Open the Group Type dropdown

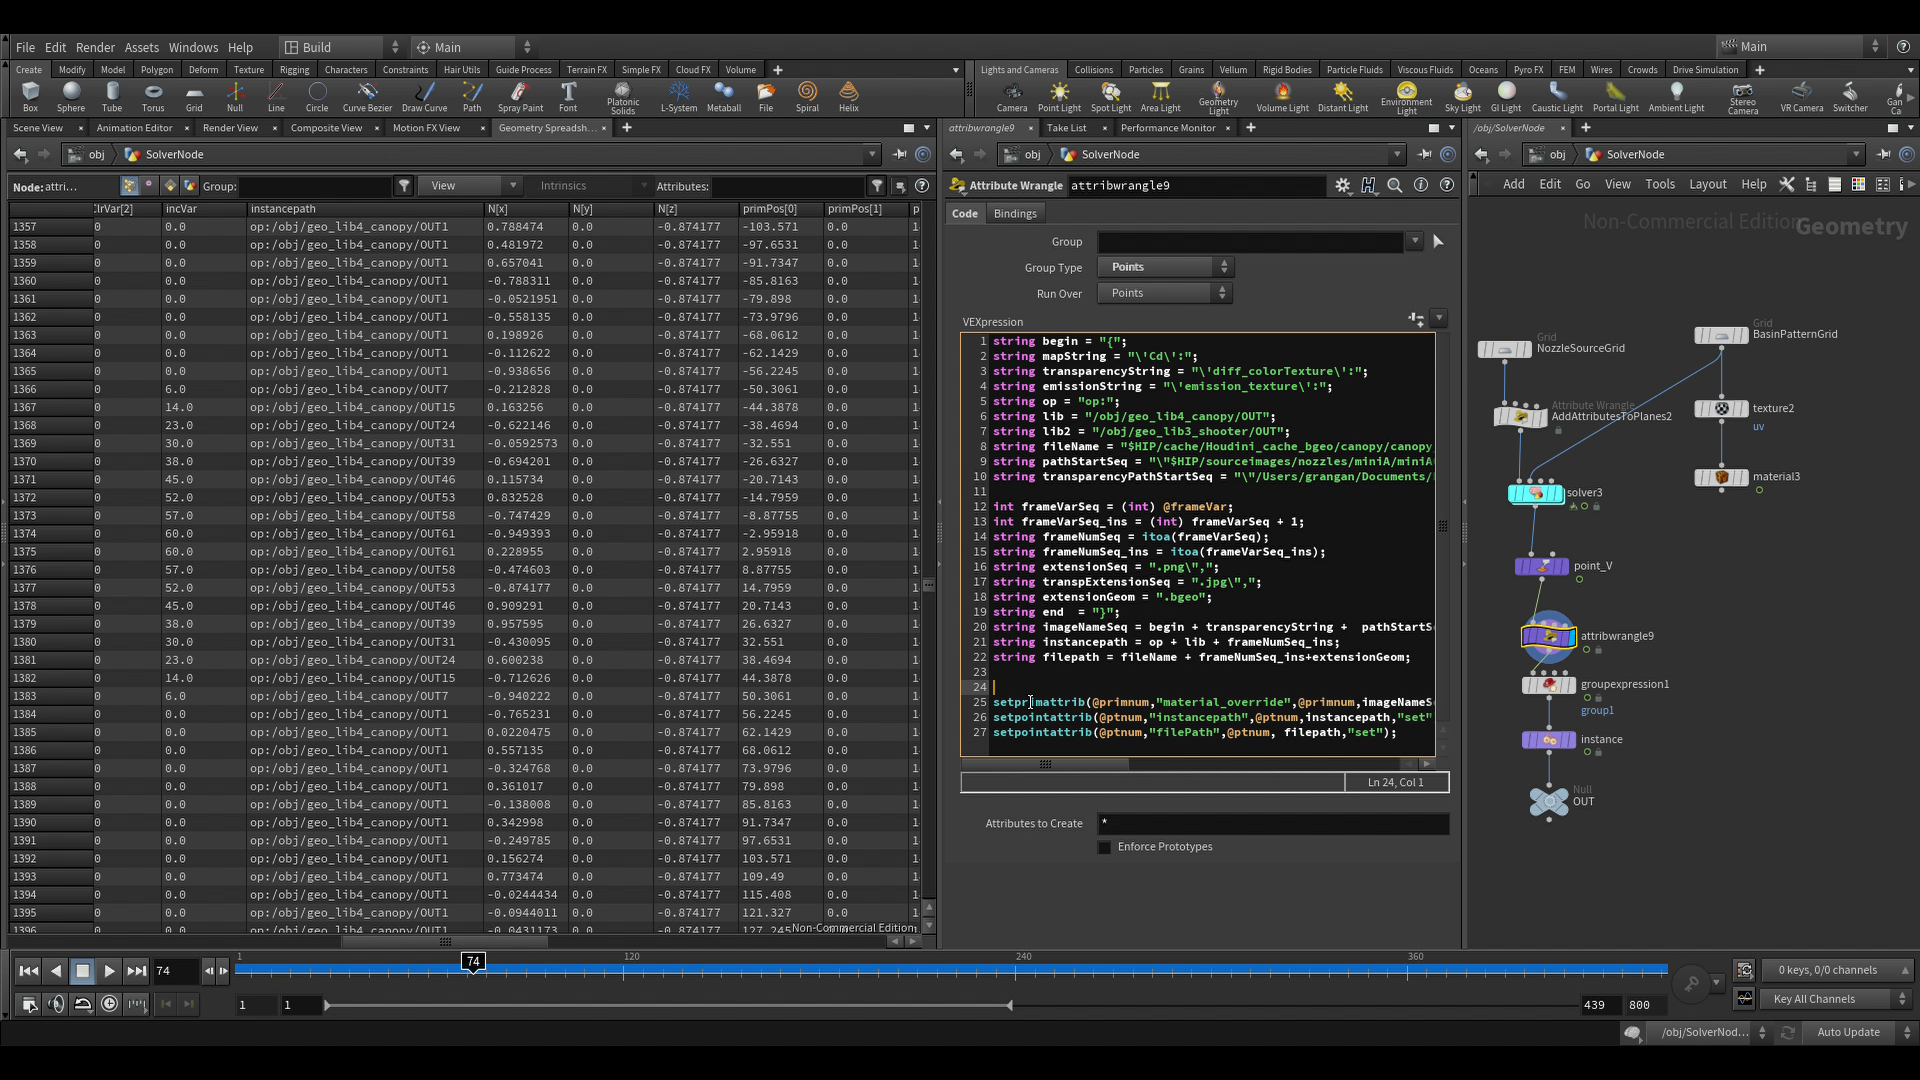pyautogui.click(x=1165, y=267)
